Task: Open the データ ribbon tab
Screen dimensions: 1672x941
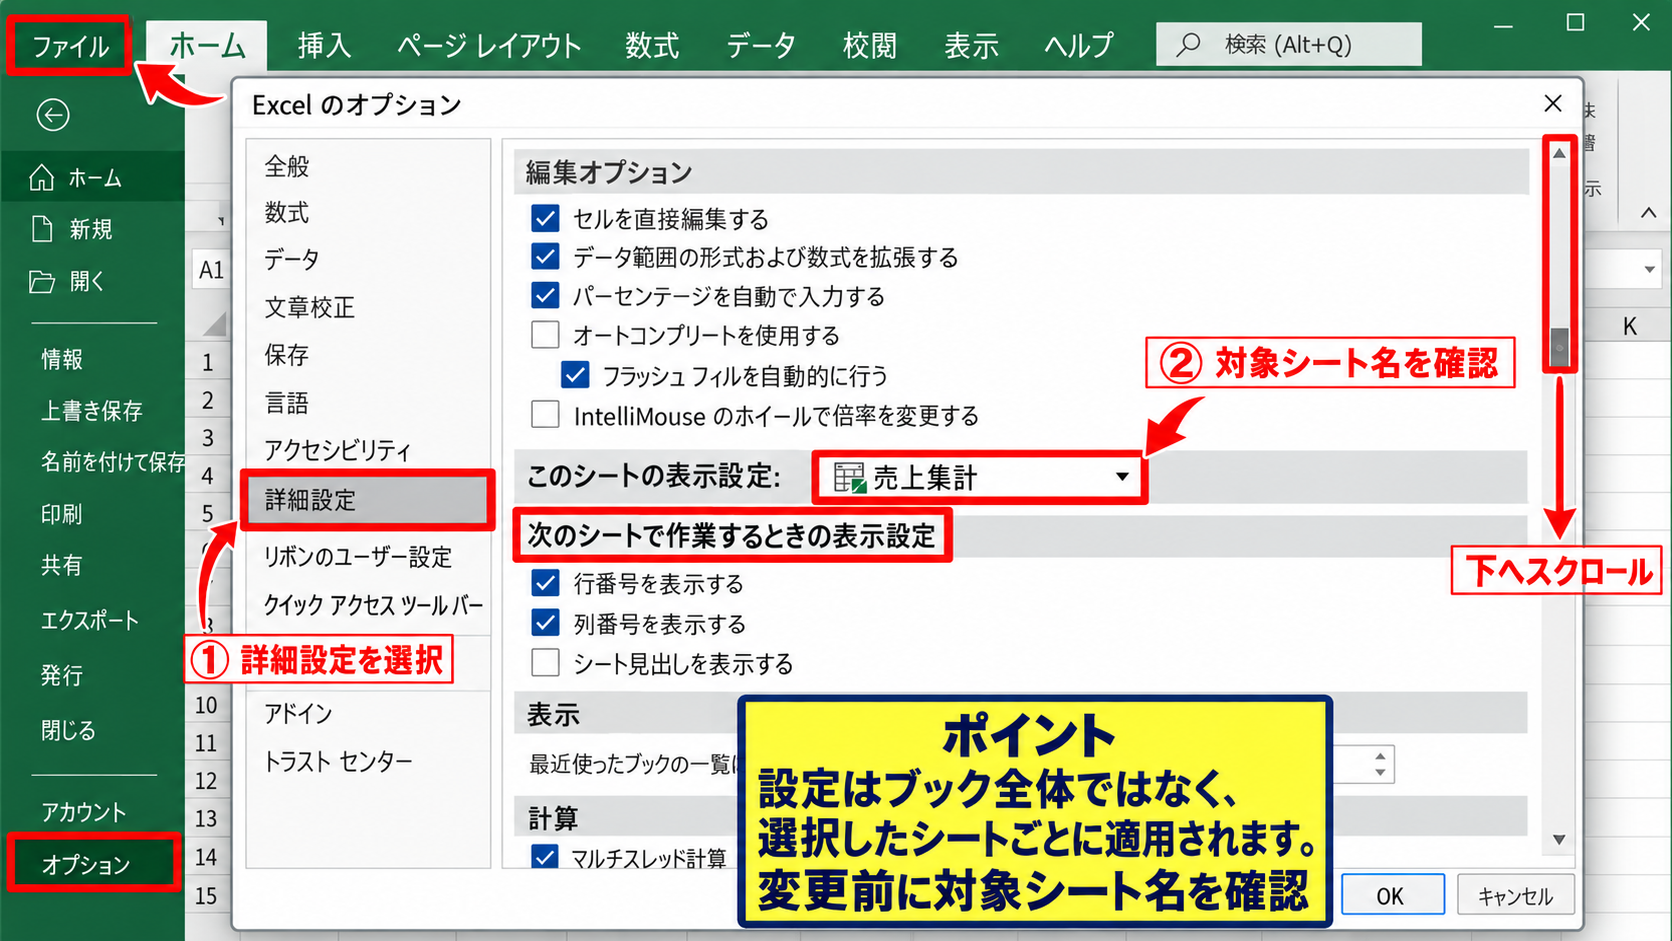Action: point(761,45)
